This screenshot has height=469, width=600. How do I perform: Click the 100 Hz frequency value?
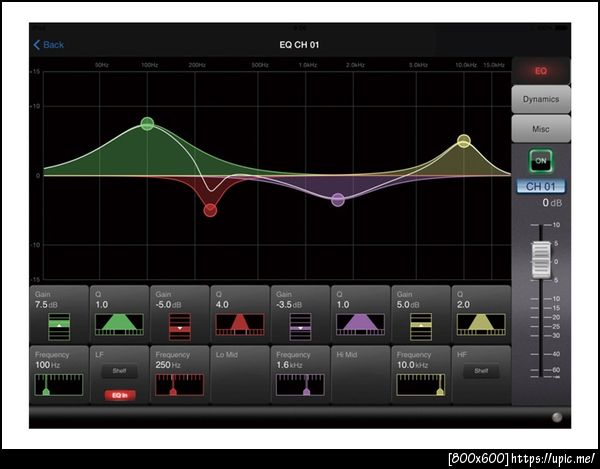tap(47, 365)
